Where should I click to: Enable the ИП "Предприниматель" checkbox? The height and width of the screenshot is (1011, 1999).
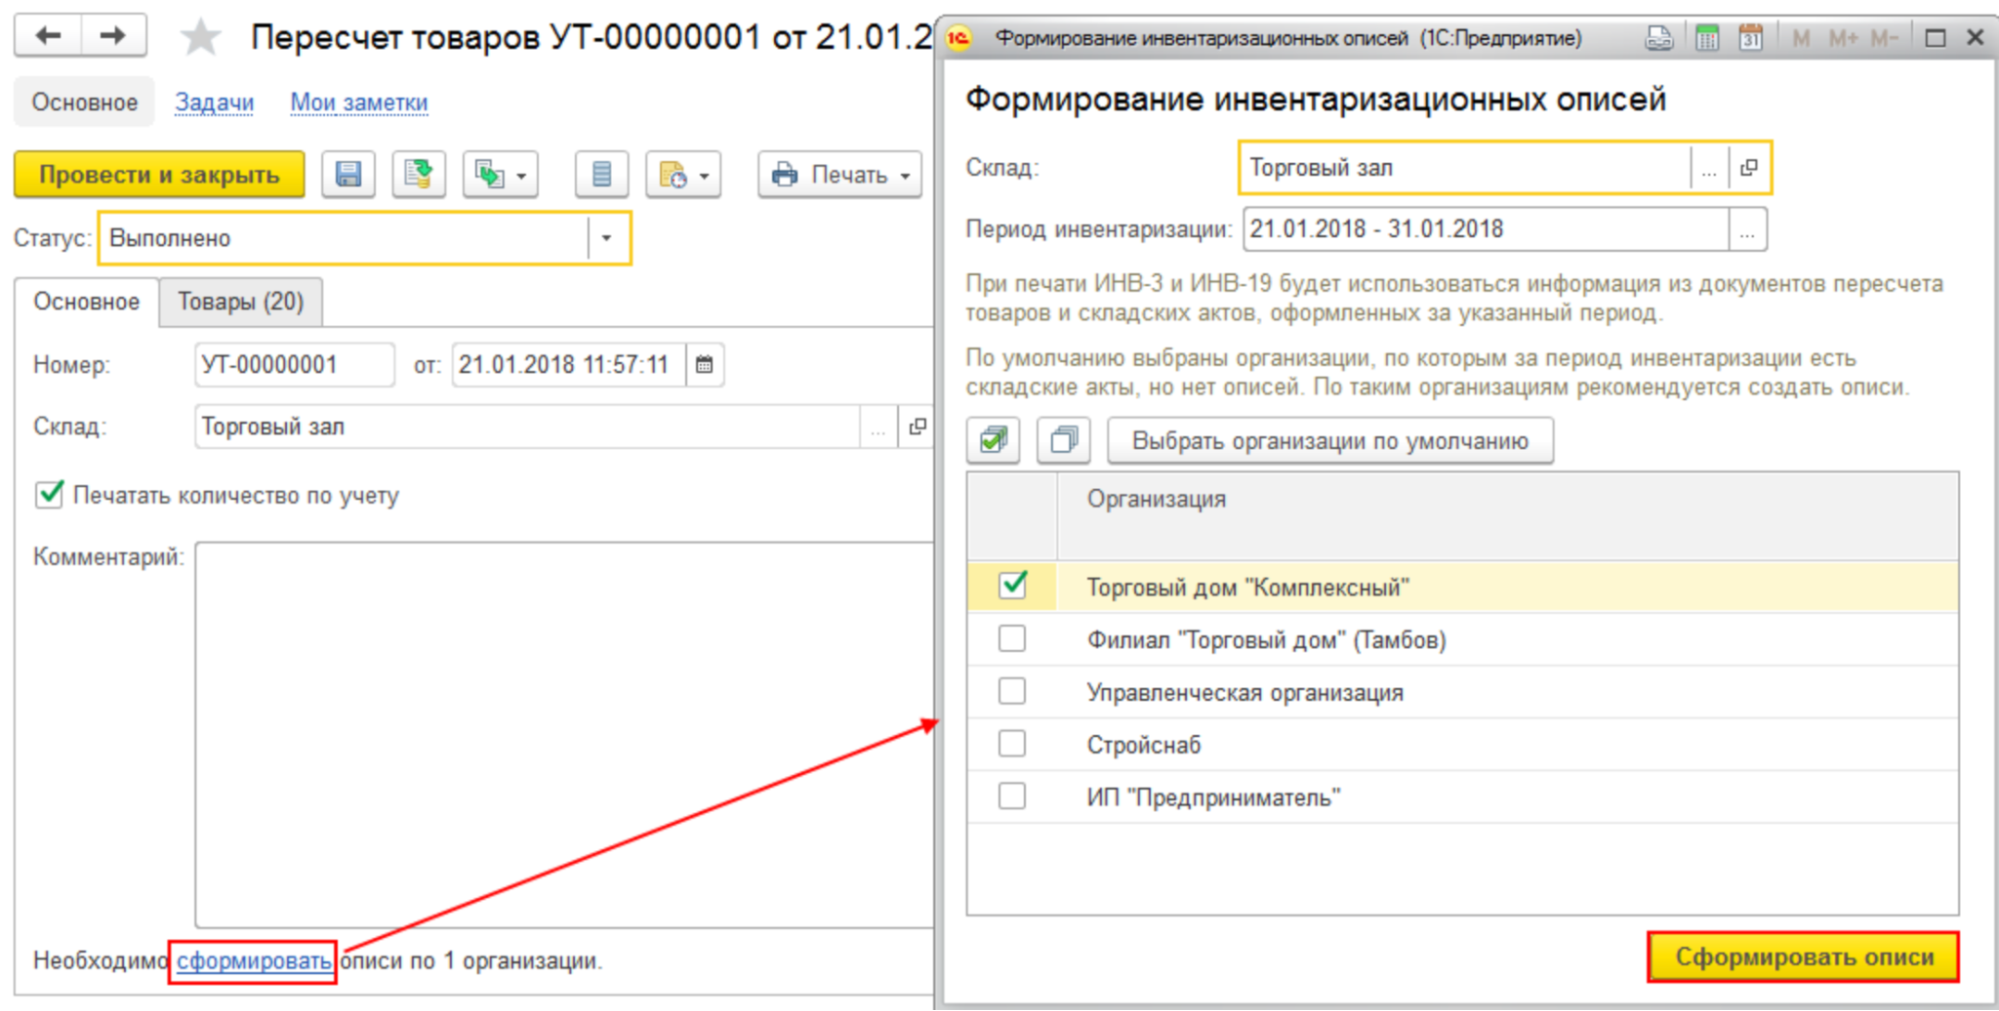point(1012,796)
